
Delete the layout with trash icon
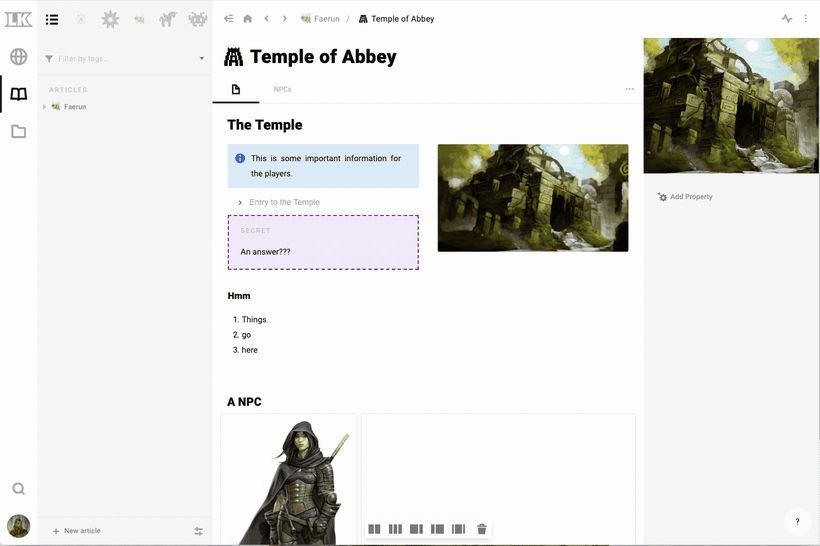[482, 529]
